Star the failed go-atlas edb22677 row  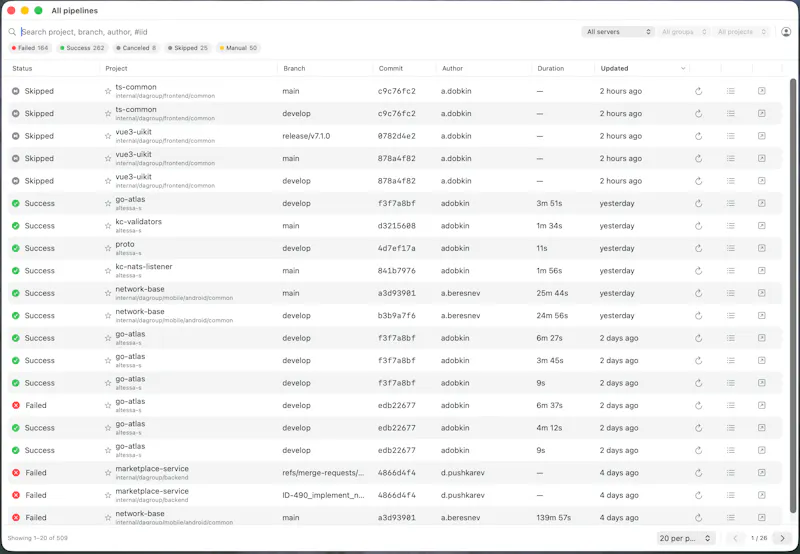[x=108, y=406]
